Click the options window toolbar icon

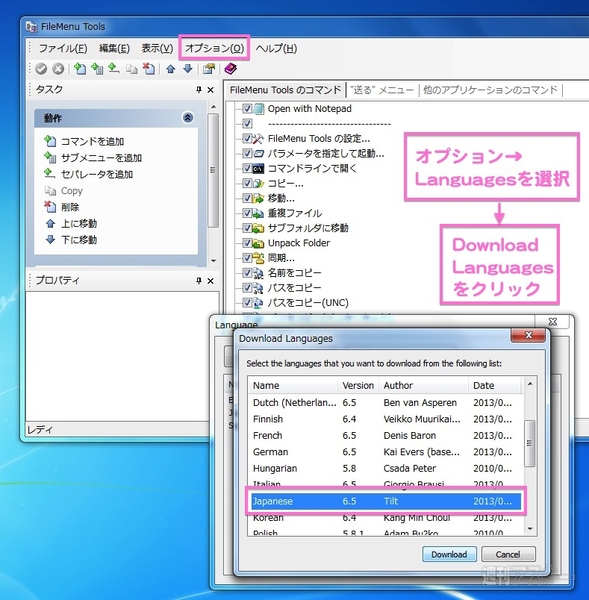[209, 69]
